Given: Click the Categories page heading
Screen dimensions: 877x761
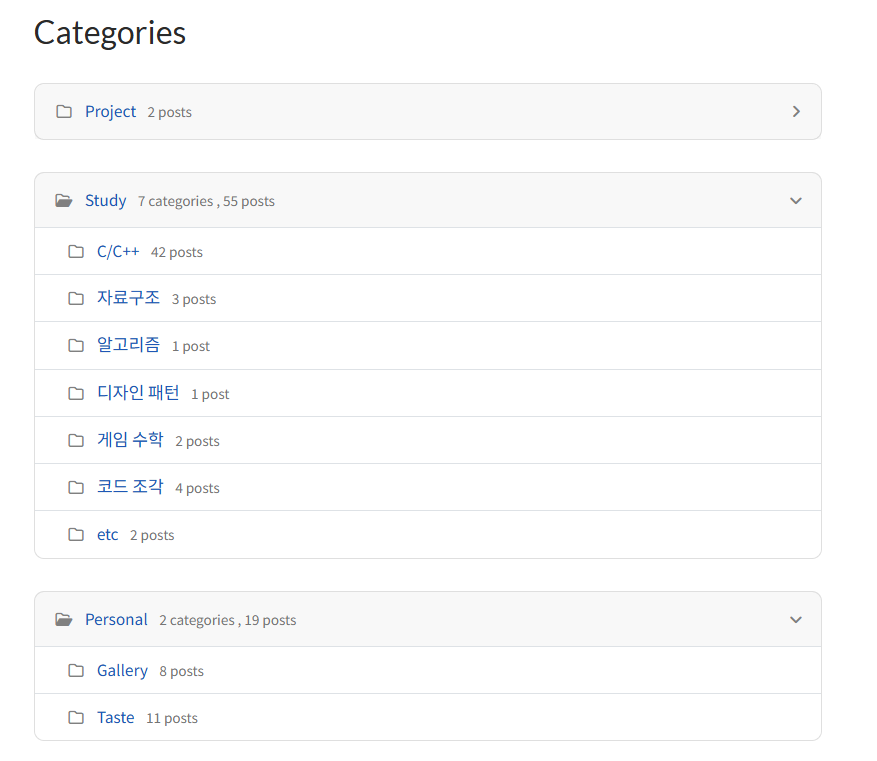Looking at the screenshot, I should (x=110, y=33).
